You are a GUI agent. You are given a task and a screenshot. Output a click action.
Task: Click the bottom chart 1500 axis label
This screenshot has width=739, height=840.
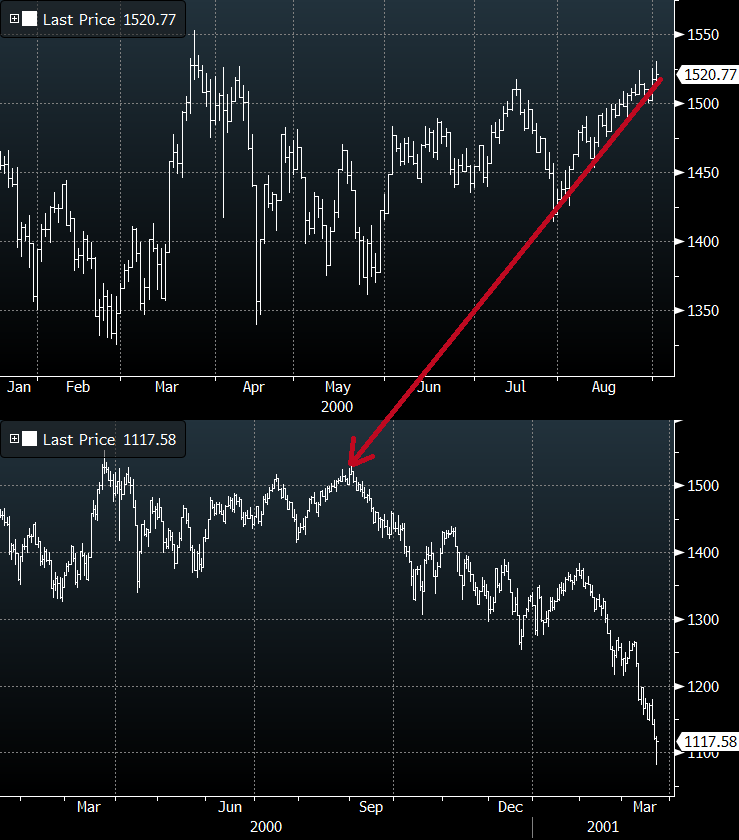tap(703, 486)
